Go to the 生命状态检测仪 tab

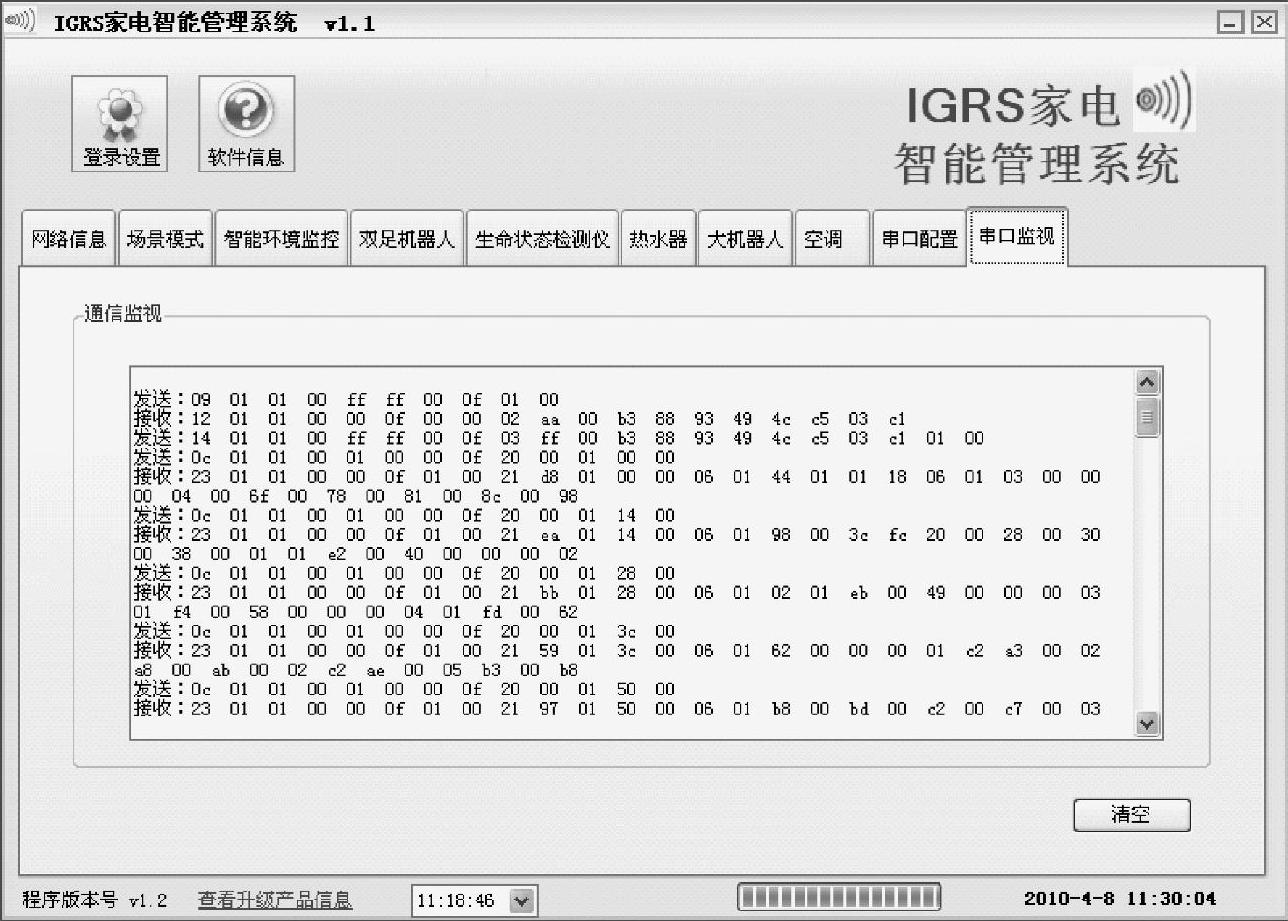point(542,240)
